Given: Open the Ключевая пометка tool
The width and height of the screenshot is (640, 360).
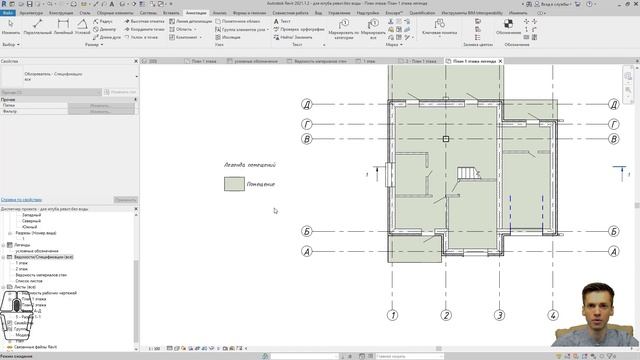Looking at the screenshot, I should click(x=440, y=27).
